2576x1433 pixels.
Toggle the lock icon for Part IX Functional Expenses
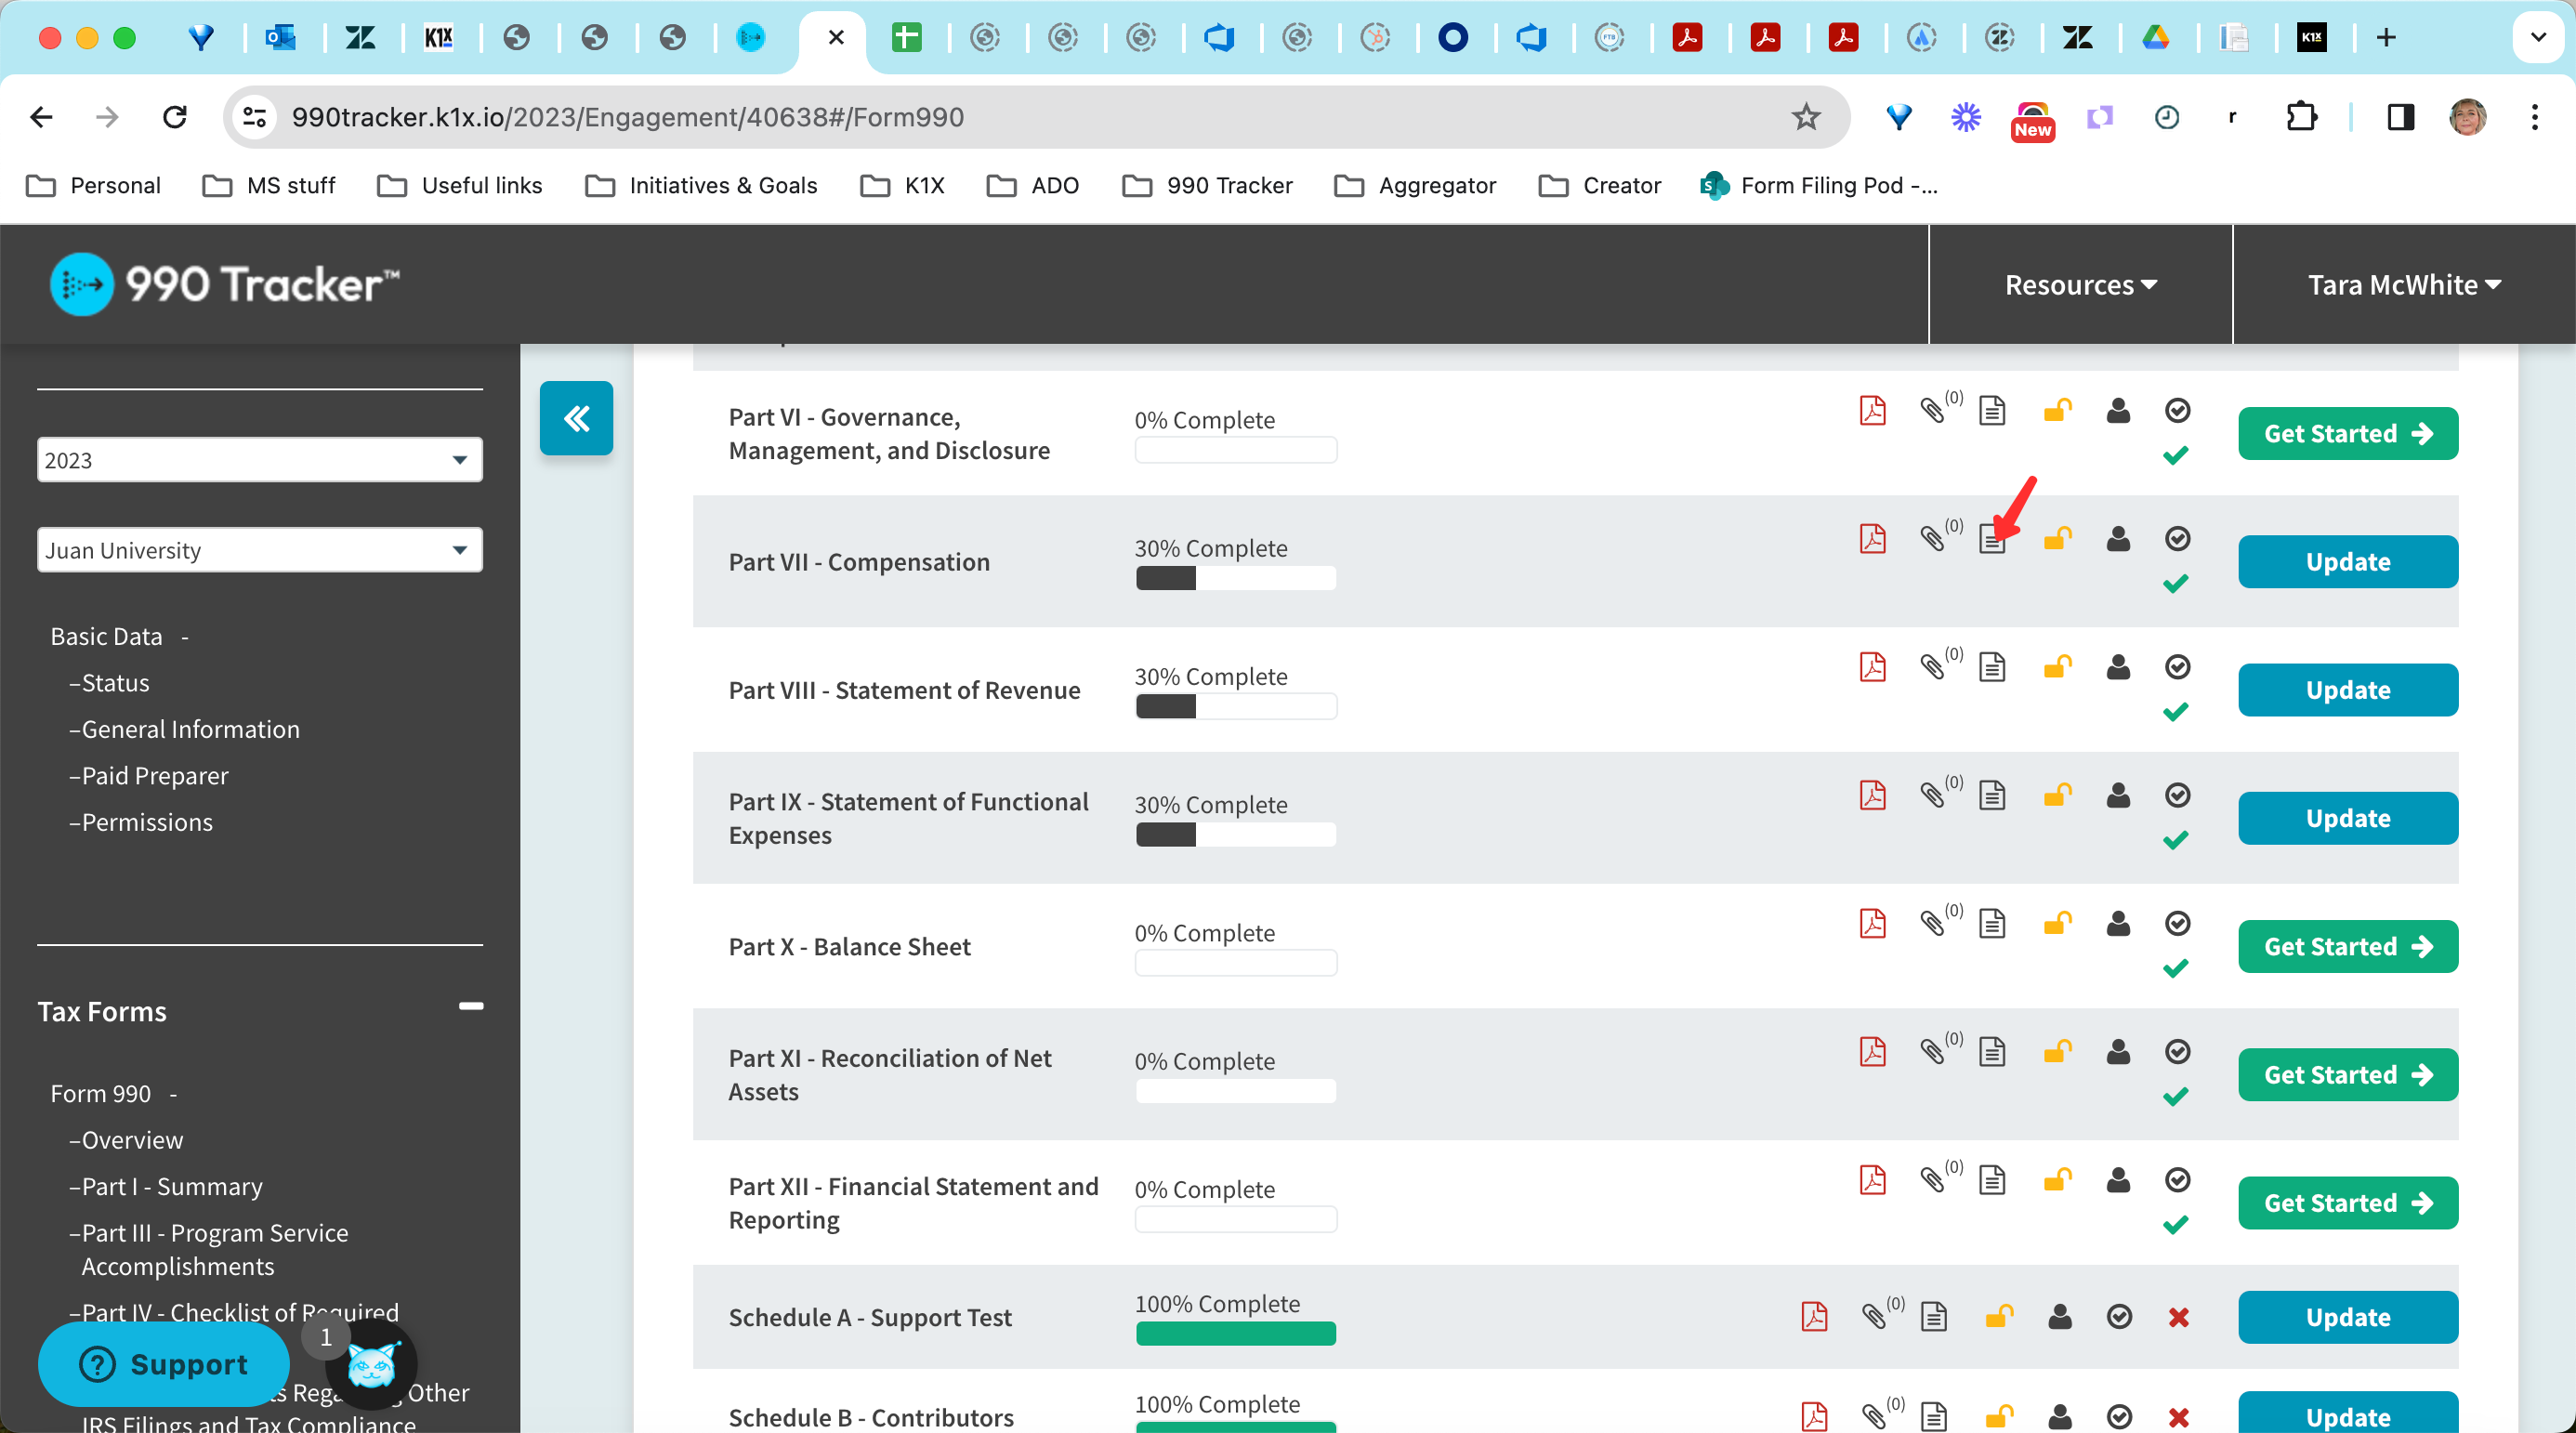tap(2056, 795)
